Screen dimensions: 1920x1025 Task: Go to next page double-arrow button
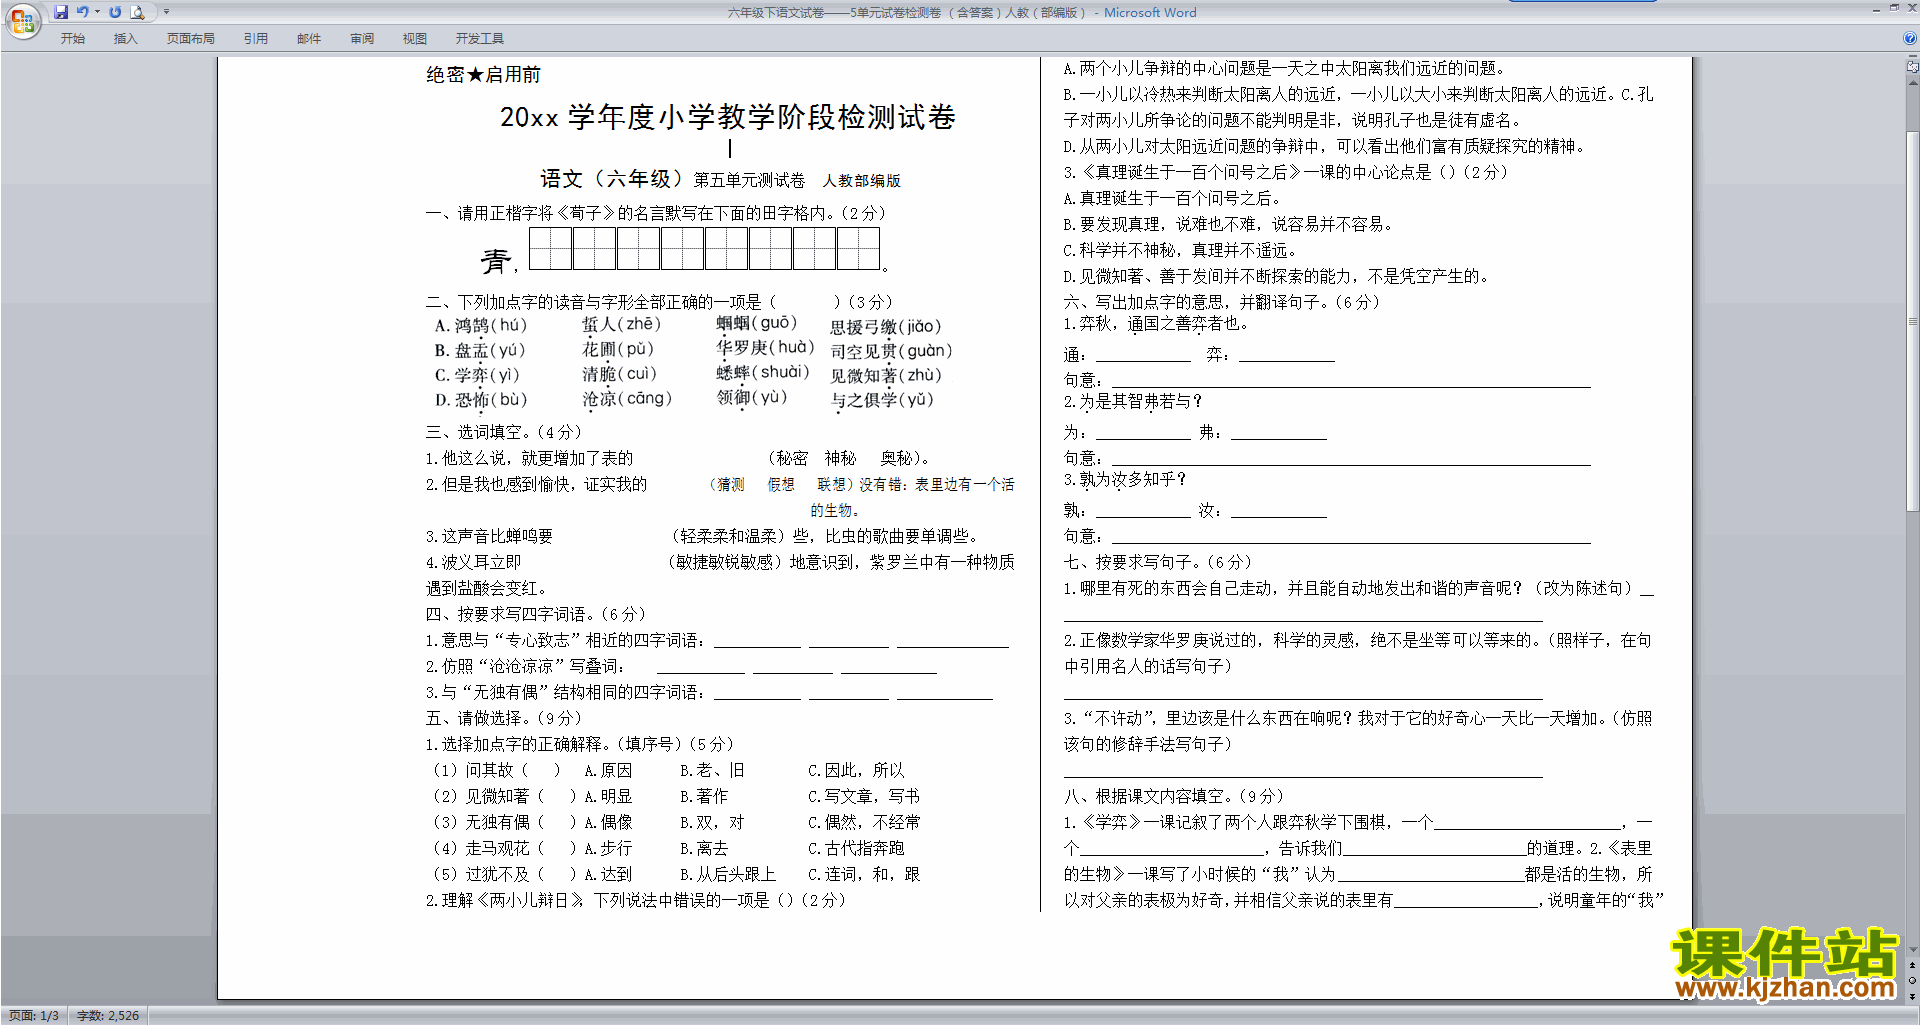pos(1912,995)
